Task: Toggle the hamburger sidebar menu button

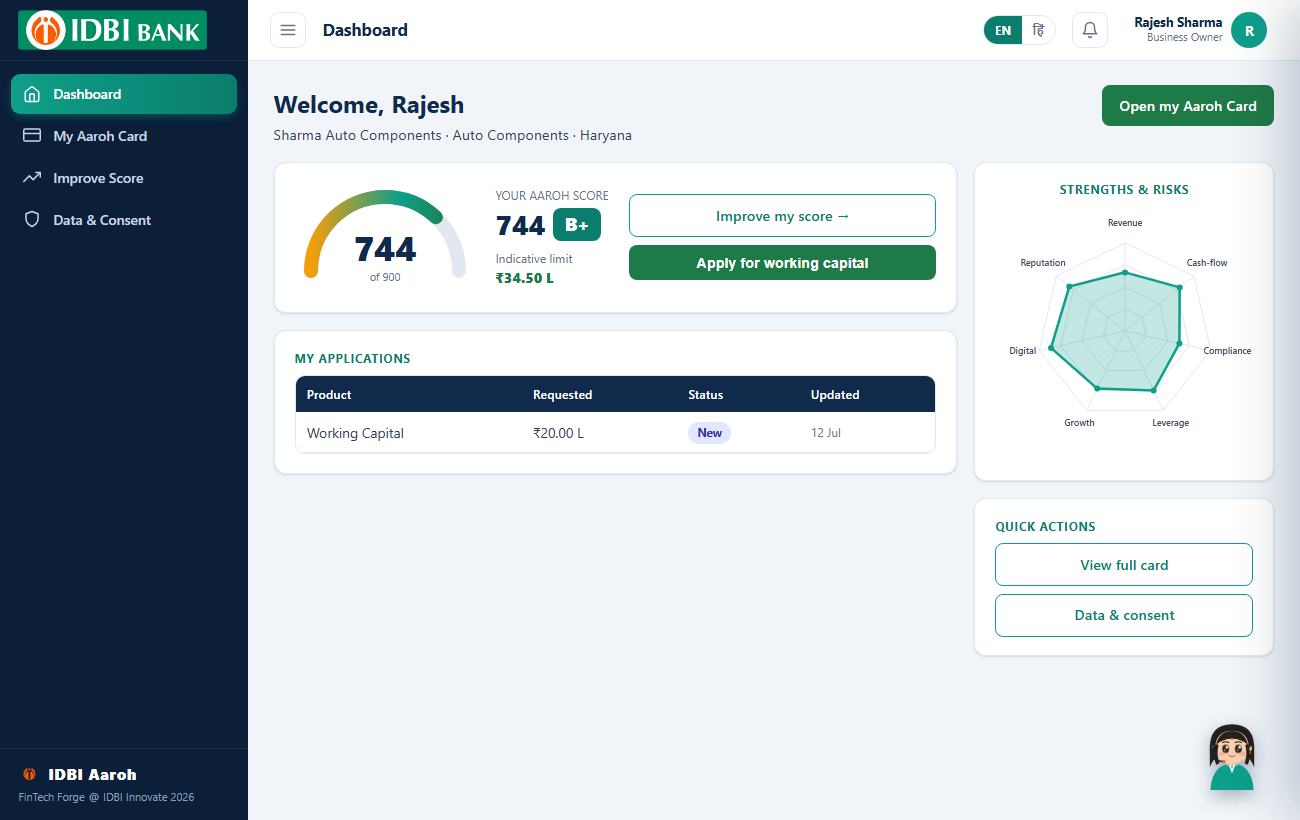Action: tap(288, 30)
